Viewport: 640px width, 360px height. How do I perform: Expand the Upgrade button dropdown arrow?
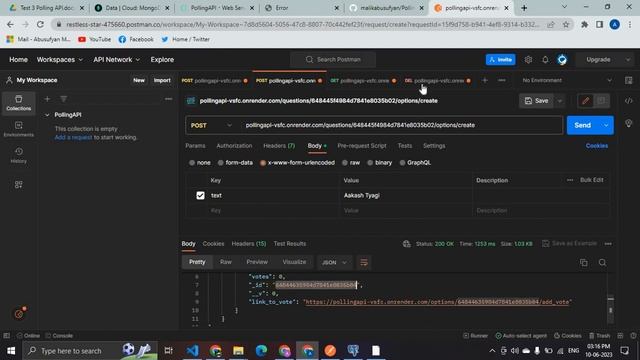[x=628, y=60]
